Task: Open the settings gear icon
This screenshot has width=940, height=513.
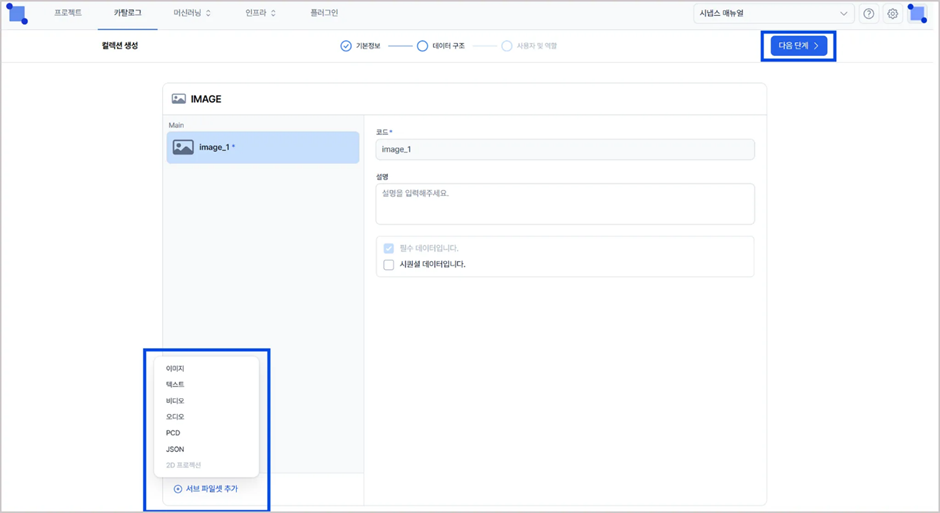Action: point(893,14)
